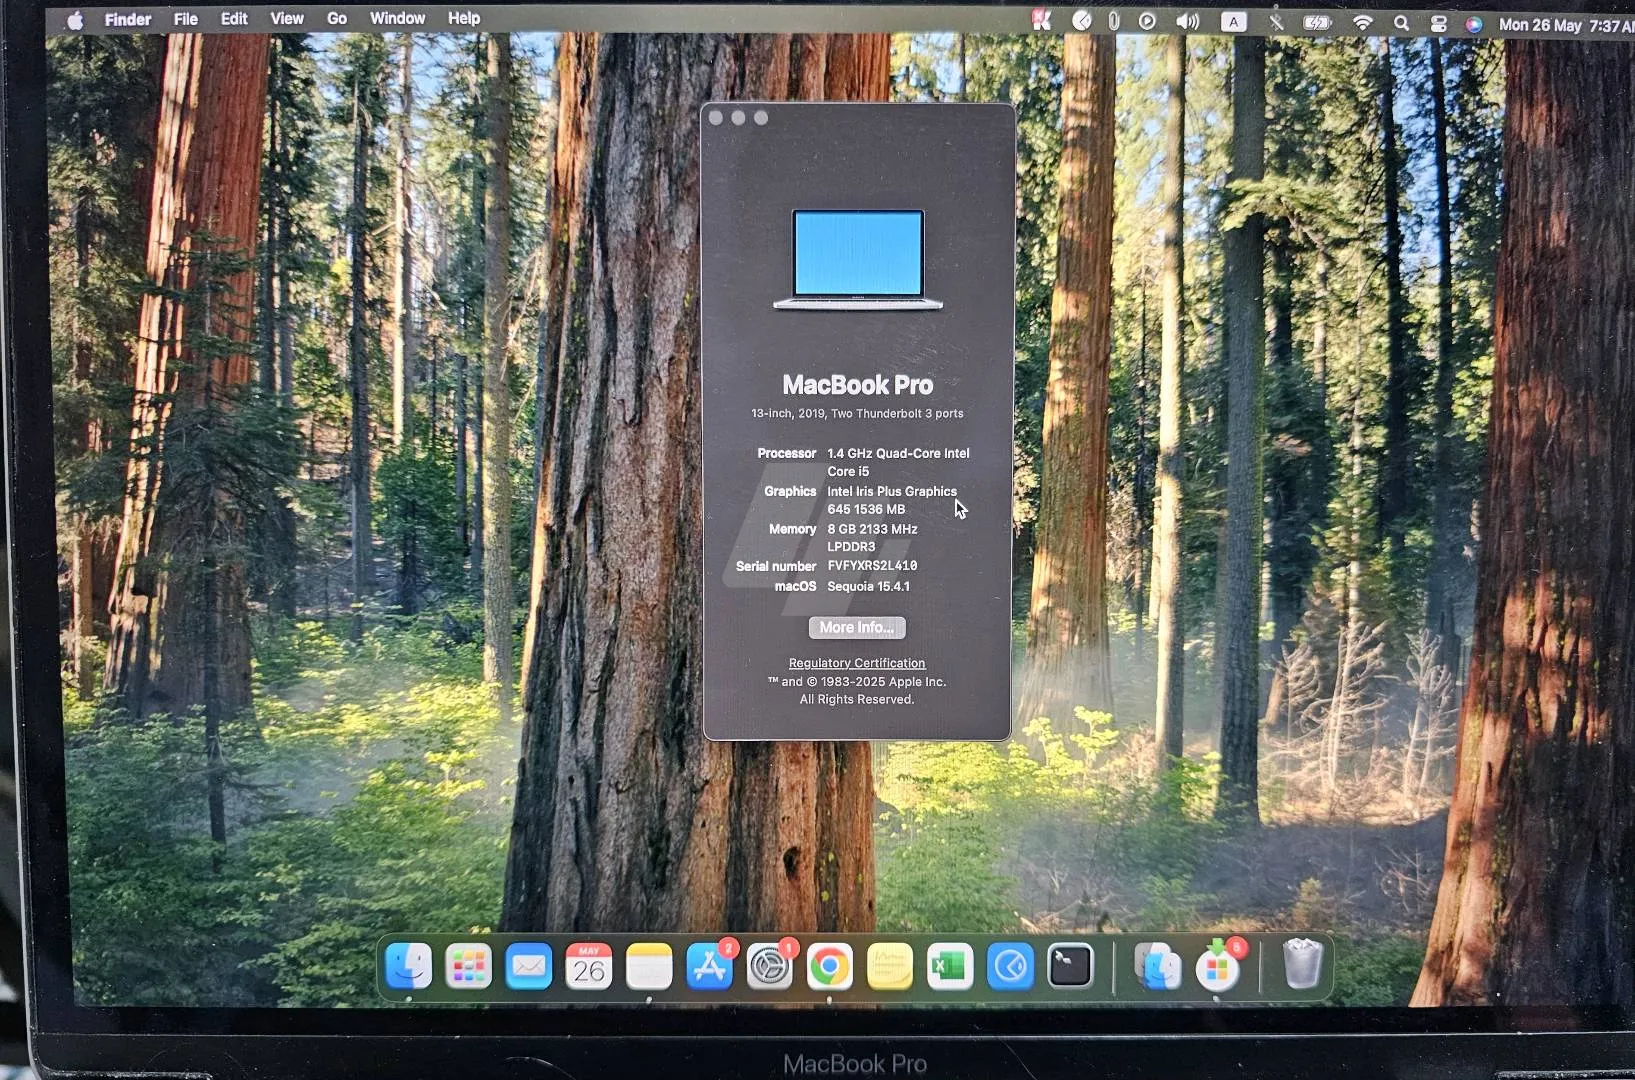
Task: Open the Window menu
Action: (398, 18)
